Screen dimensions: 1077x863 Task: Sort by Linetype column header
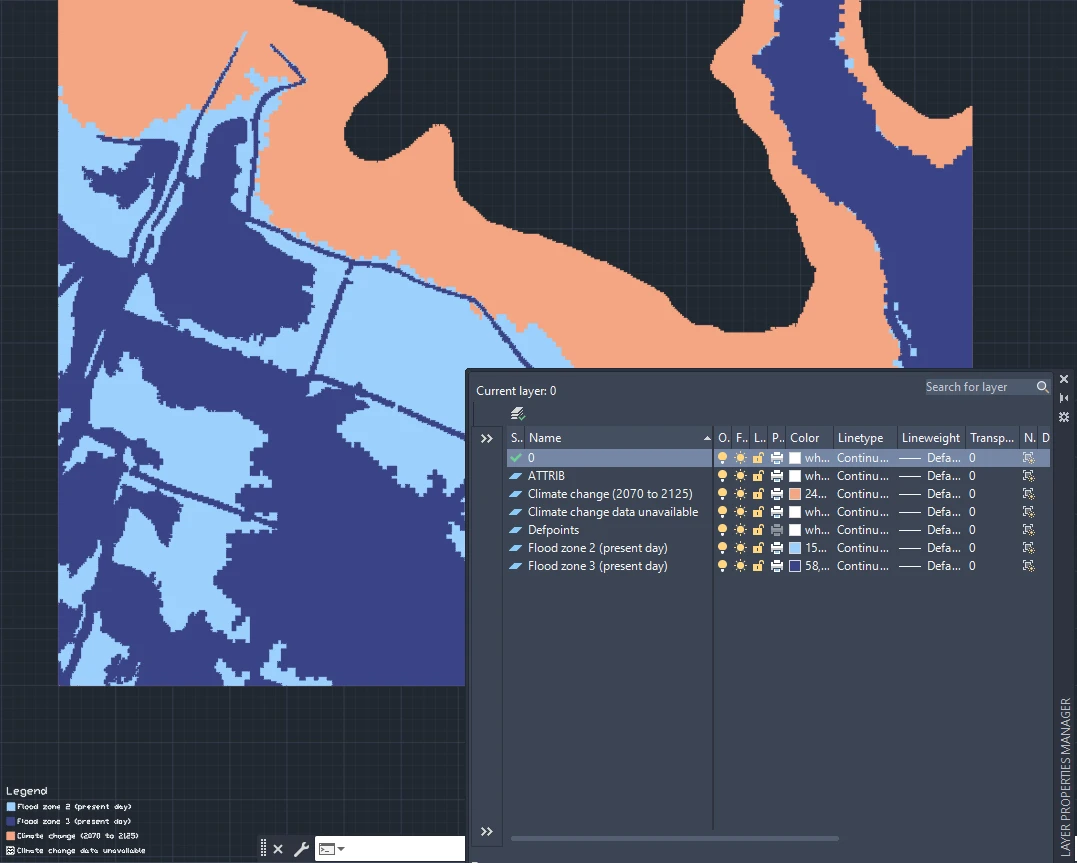(864, 438)
